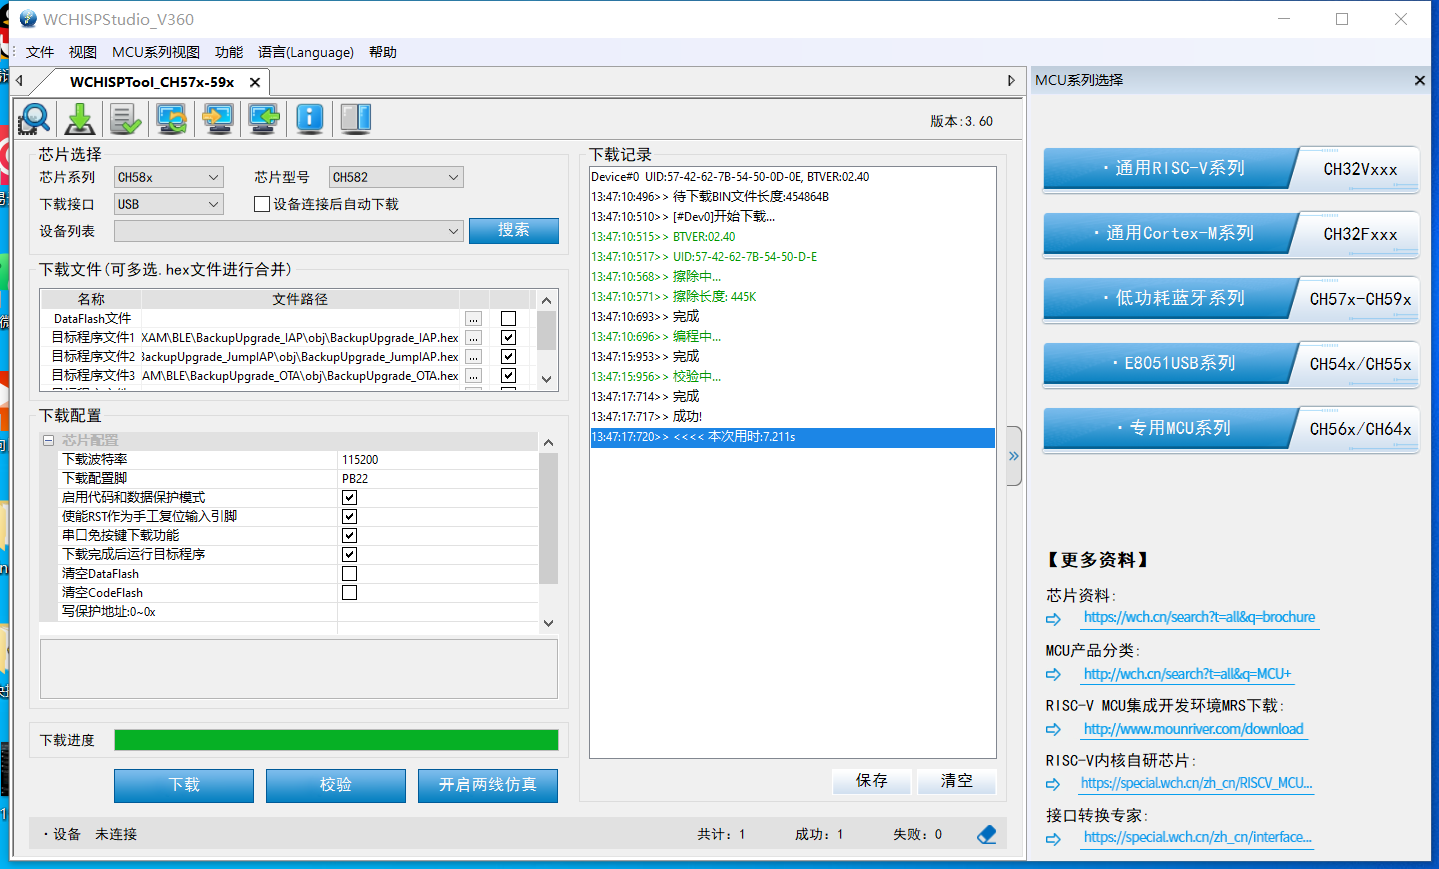Click the green download arrow toolbar icon
The height and width of the screenshot is (869, 1439).
click(80, 119)
